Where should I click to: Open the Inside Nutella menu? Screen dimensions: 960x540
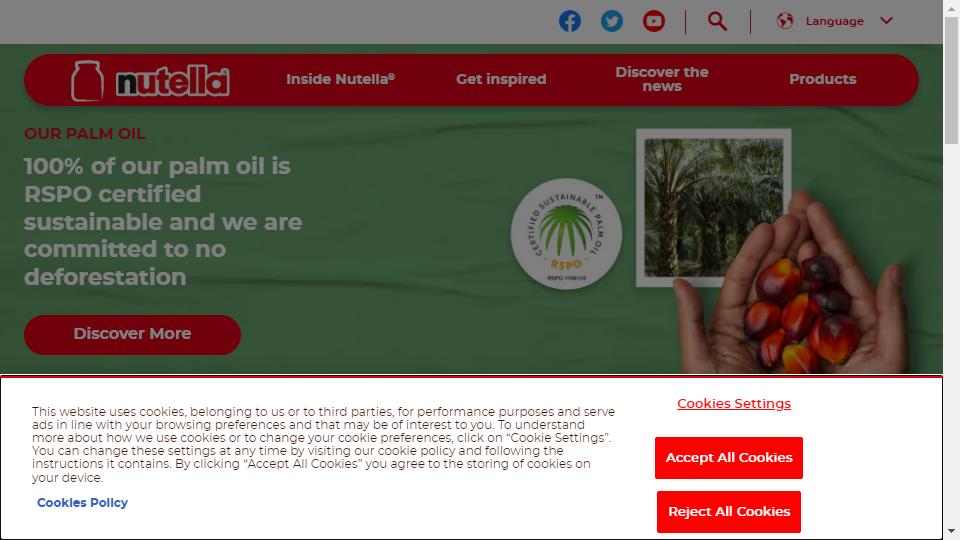[340, 79]
